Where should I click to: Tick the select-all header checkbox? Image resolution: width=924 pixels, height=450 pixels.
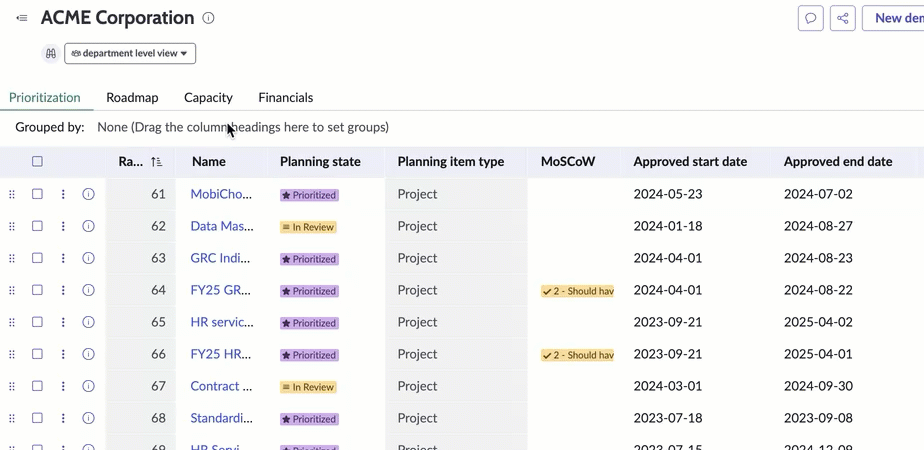[37, 161]
